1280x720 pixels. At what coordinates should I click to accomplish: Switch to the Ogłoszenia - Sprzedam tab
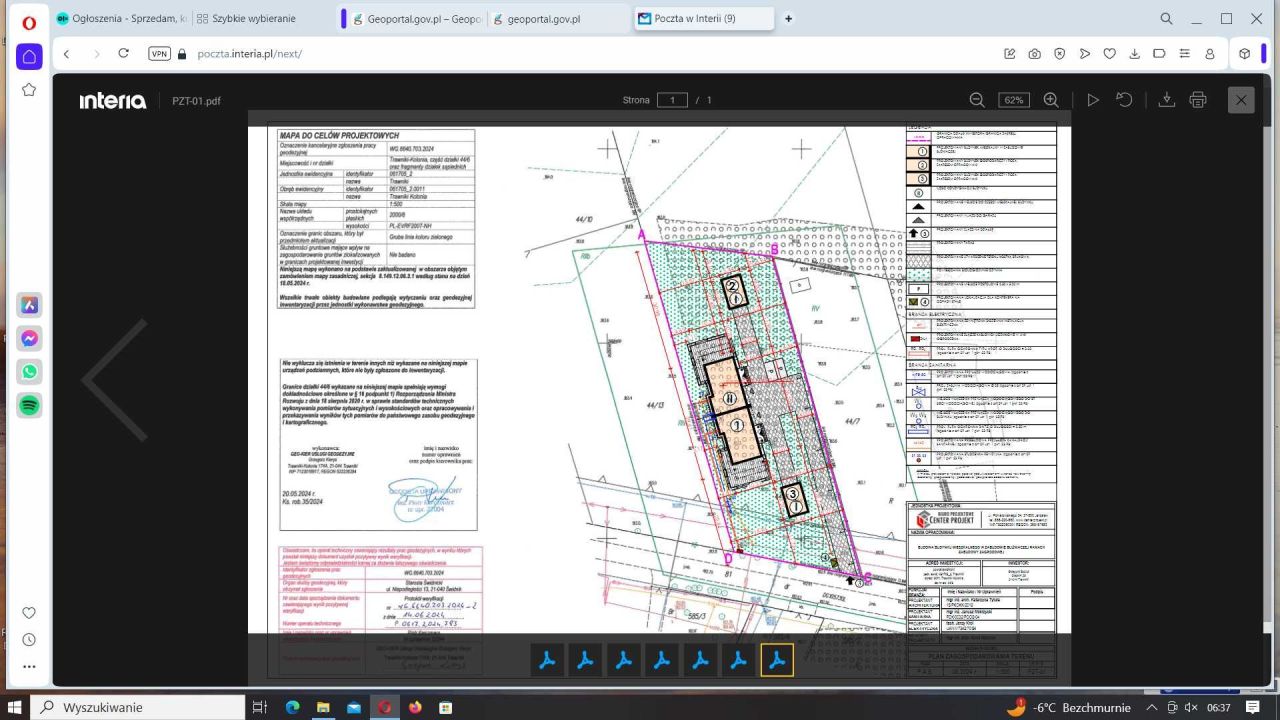coord(120,19)
